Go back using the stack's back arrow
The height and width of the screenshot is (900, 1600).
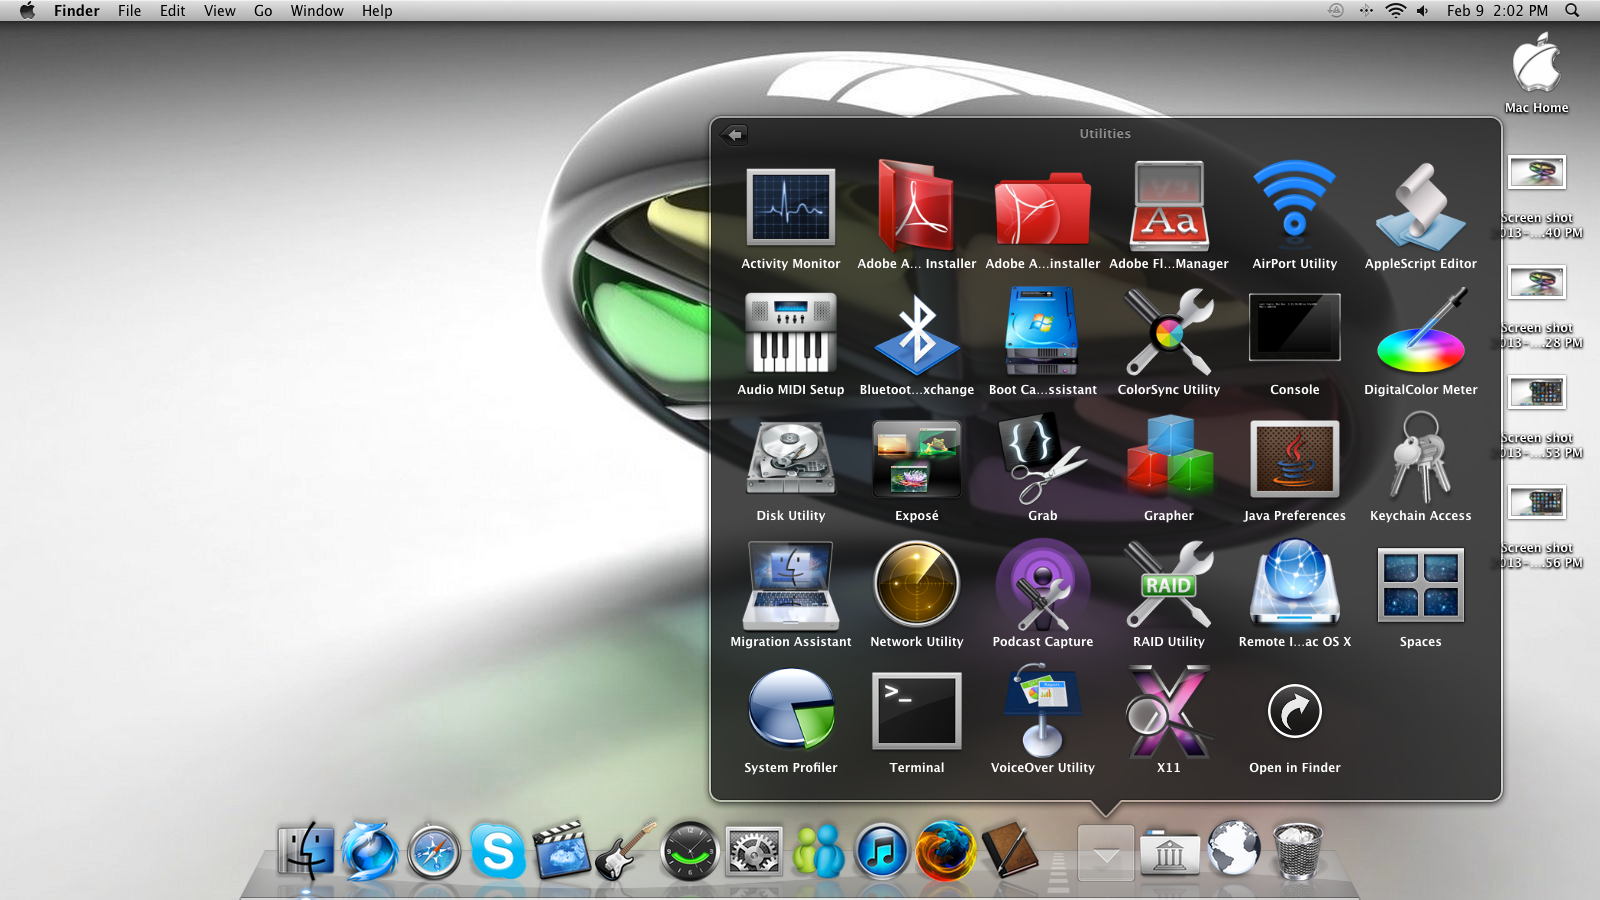[734, 134]
